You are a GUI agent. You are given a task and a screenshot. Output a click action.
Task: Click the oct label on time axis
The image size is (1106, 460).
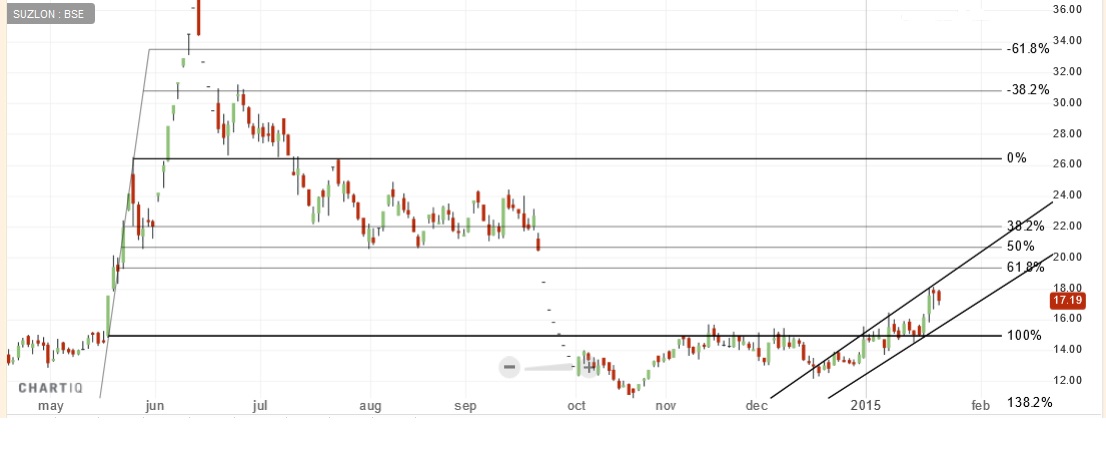pos(576,406)
